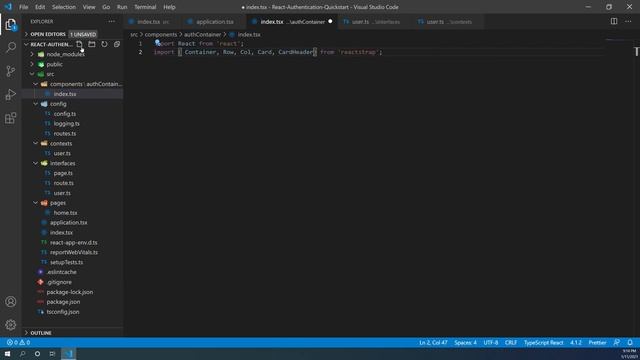Click the New Folder icon in explorer

tap(92, 44)
